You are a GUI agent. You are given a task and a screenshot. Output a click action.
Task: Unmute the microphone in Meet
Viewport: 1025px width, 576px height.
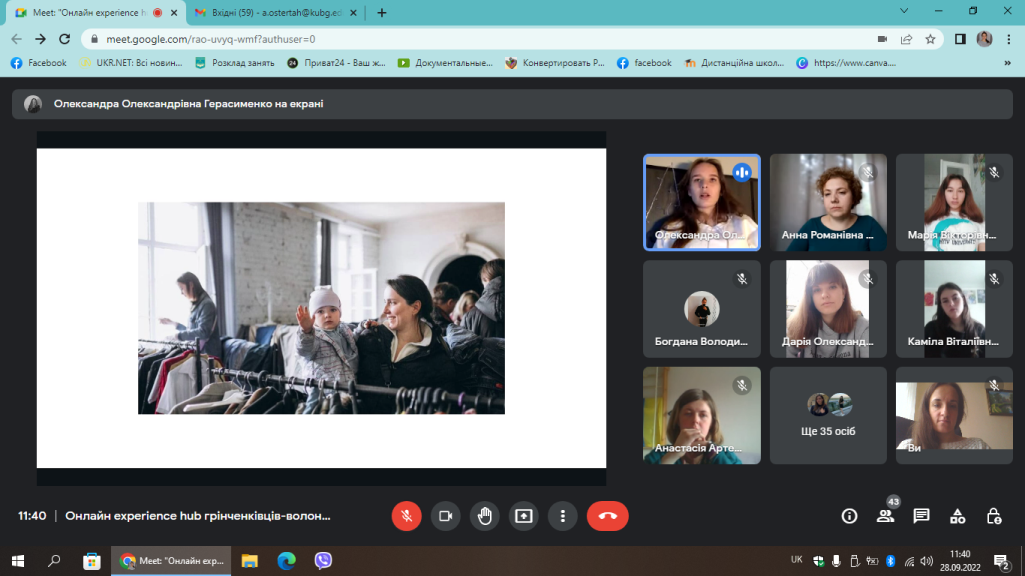406,516
